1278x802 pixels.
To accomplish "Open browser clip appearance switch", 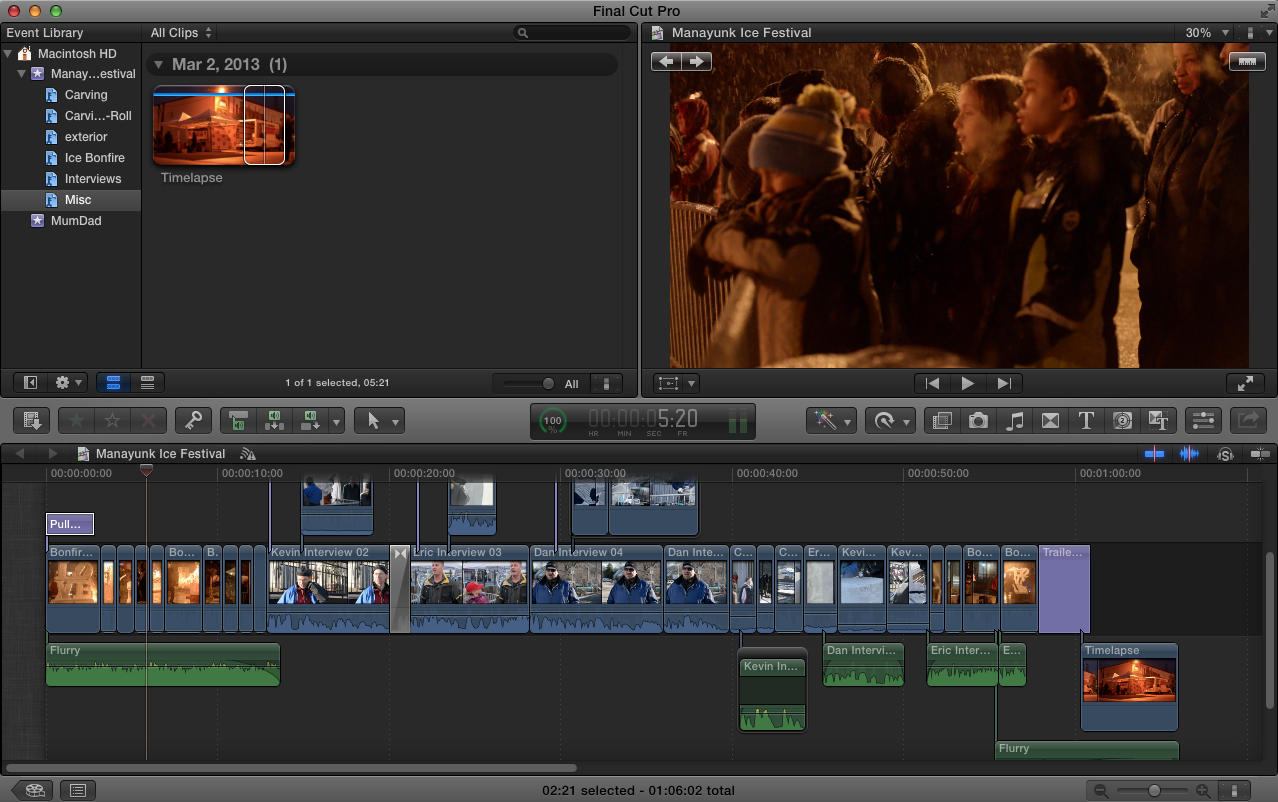I will pos(606,383).
